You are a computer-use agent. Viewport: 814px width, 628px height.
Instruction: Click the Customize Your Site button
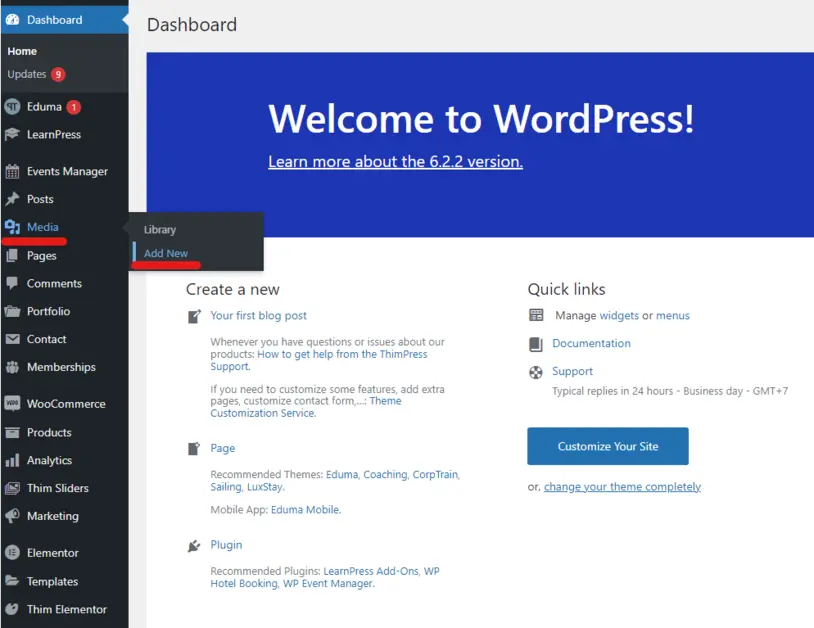[607, 447]
